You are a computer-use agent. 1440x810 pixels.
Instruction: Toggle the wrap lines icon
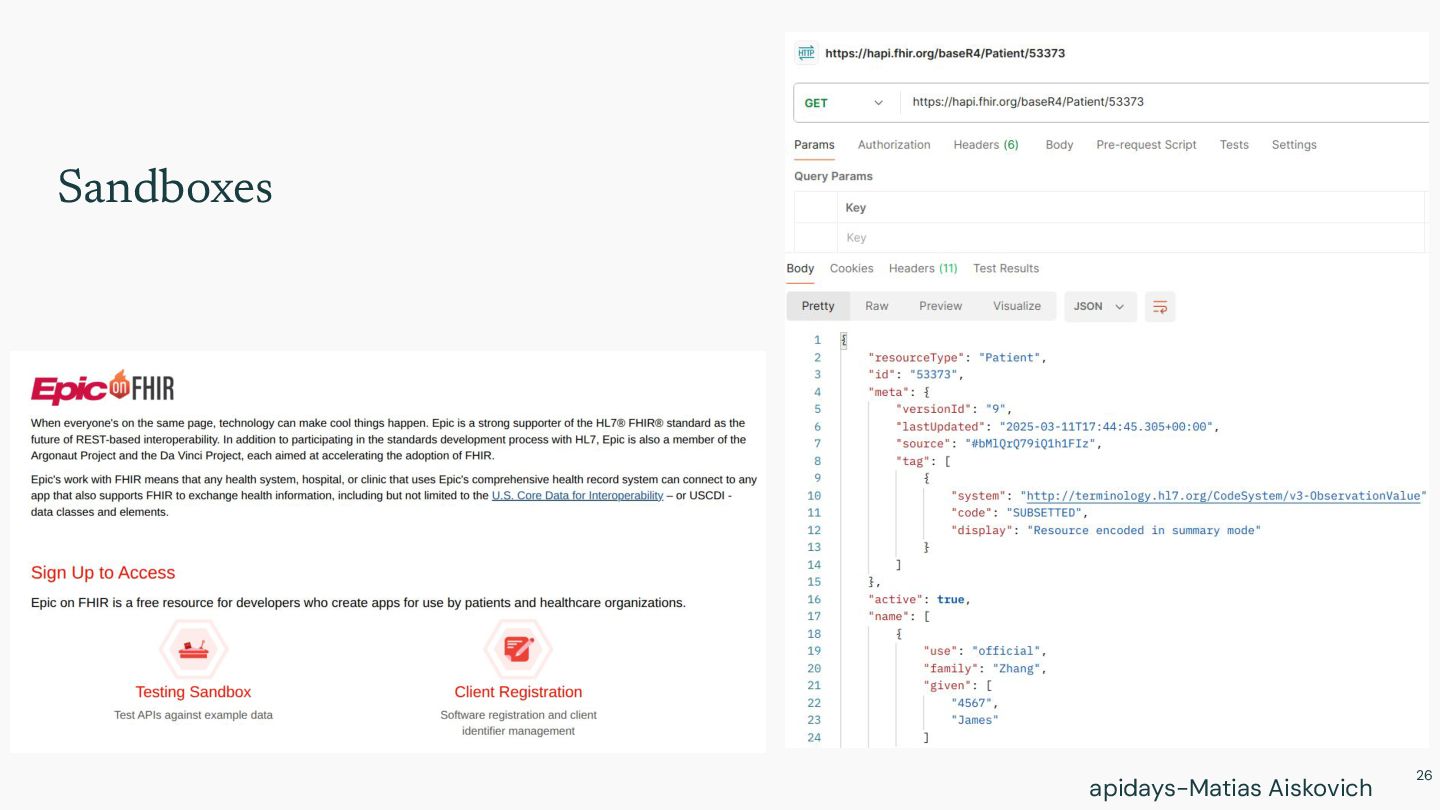tap(1160, 307)
